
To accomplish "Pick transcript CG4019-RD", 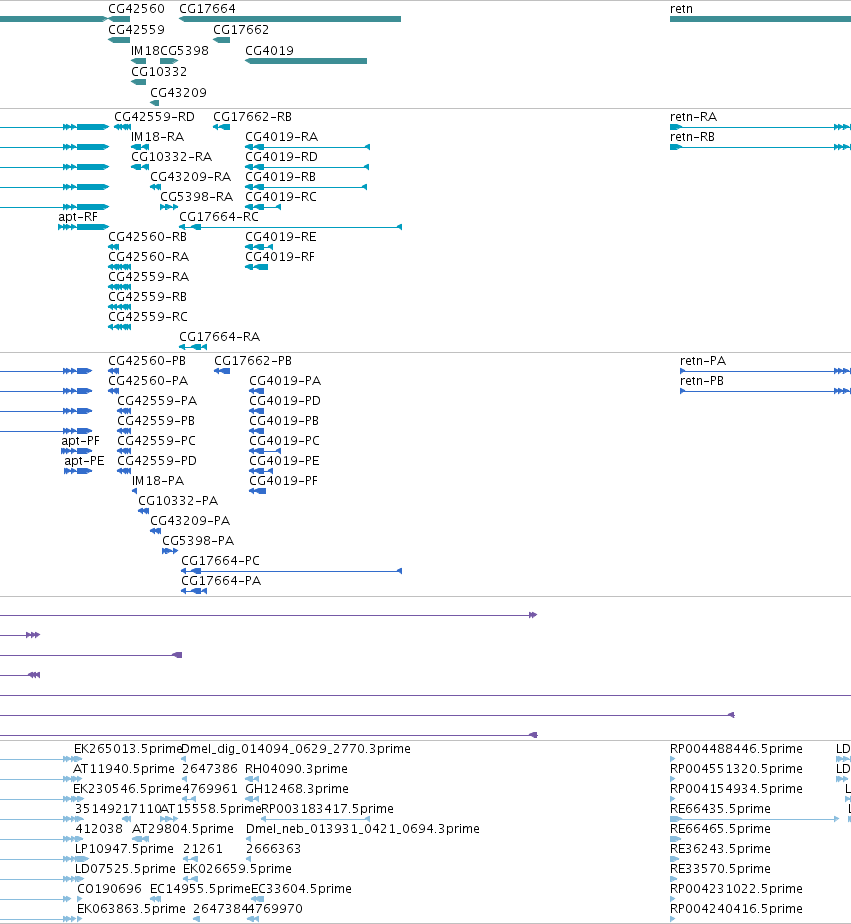I will click(281, 157).
